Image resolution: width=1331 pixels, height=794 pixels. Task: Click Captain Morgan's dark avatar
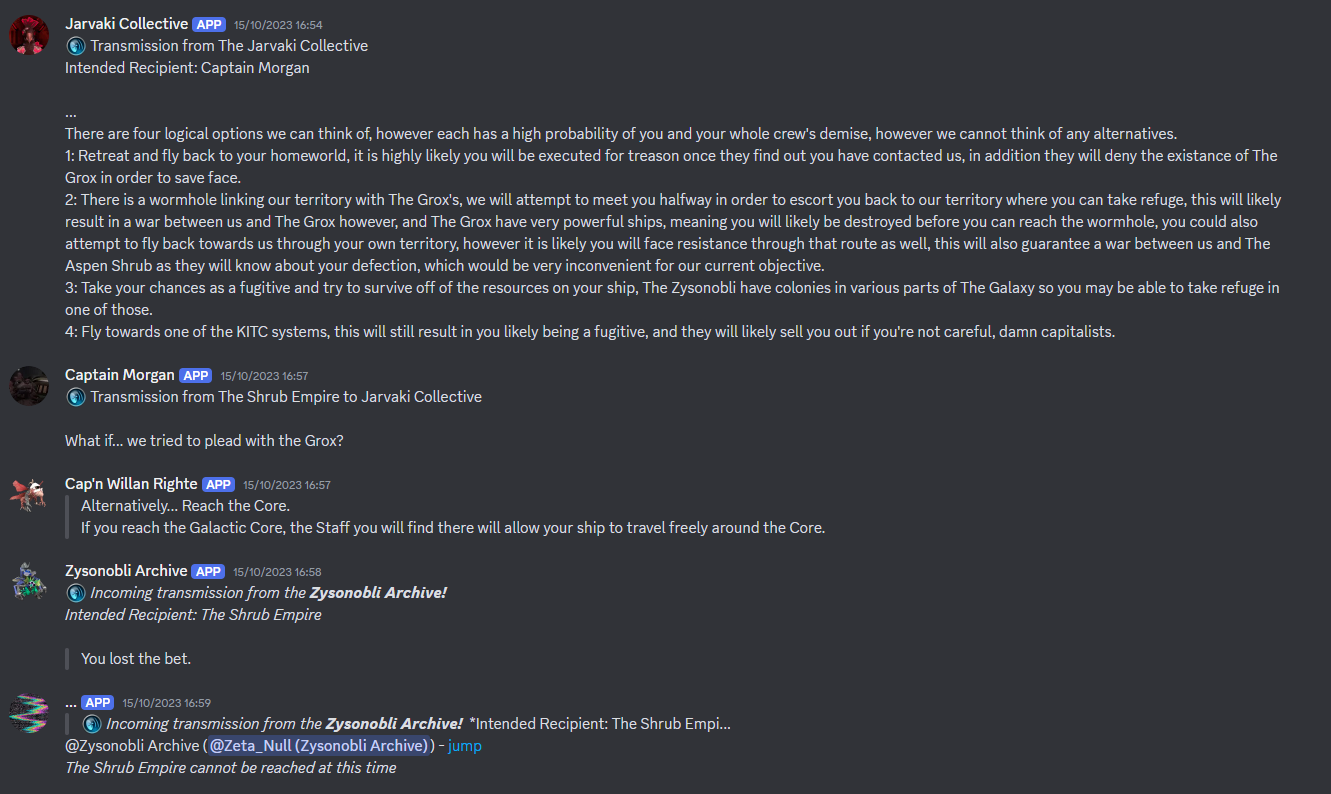(x=29, y=386)
